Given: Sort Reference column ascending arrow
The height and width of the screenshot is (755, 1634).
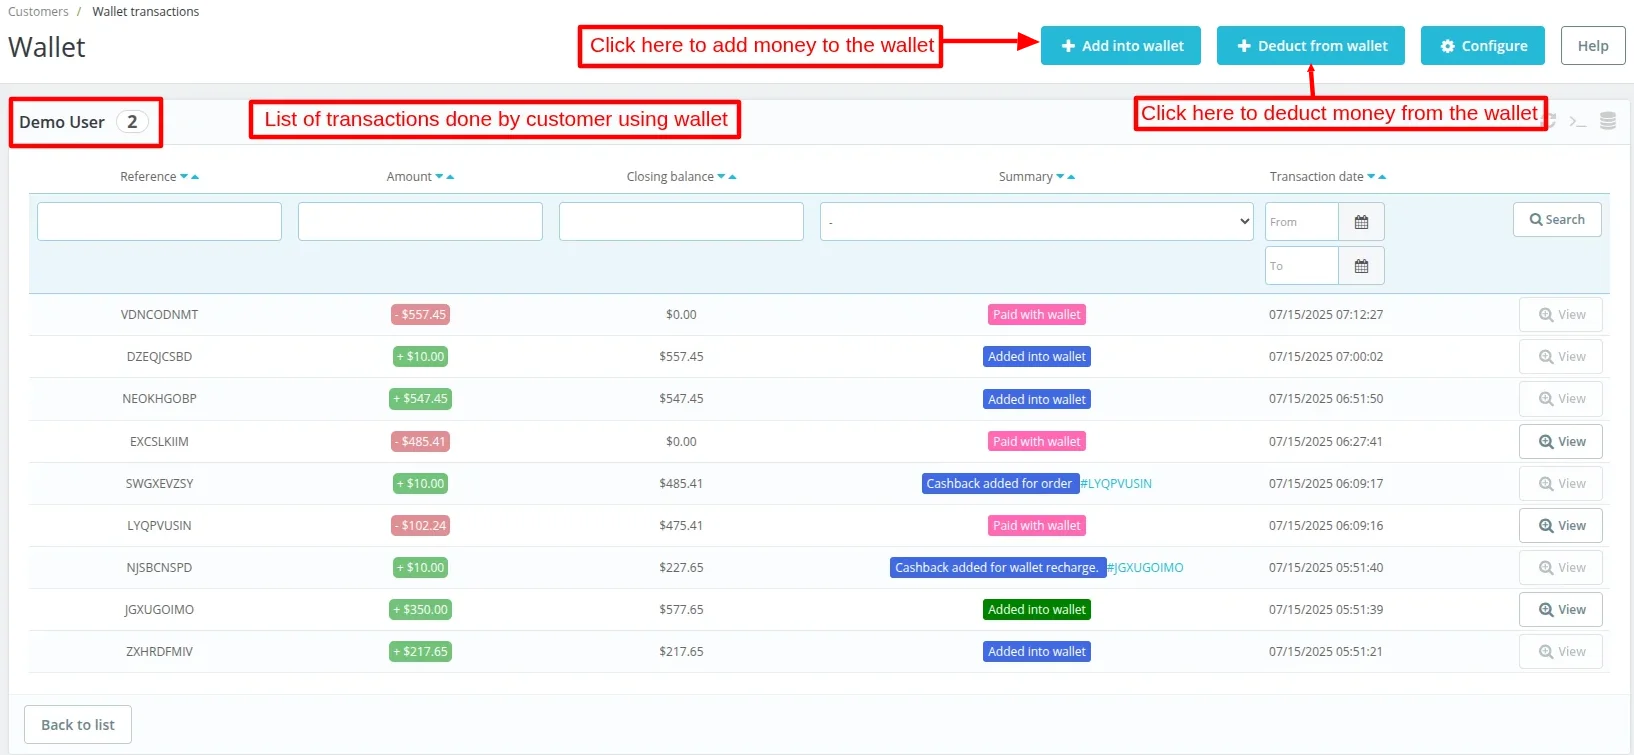Looking at the screenshot, I should click(x=195, y=177).
